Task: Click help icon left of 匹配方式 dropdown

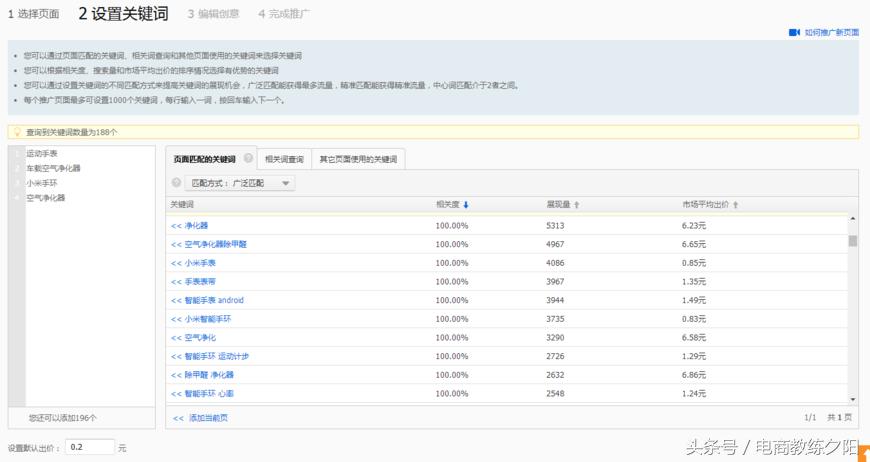Action: [x=176, y=182]
